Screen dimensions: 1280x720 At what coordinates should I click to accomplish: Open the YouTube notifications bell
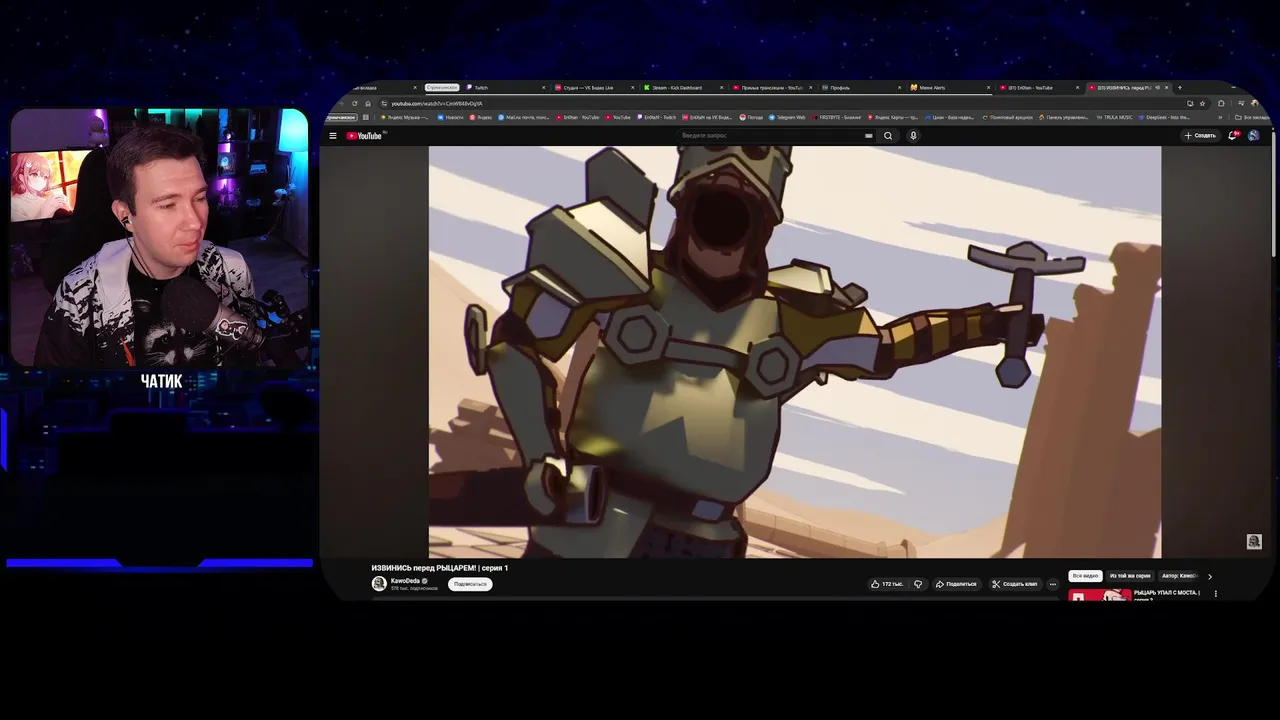[1233, 135]
